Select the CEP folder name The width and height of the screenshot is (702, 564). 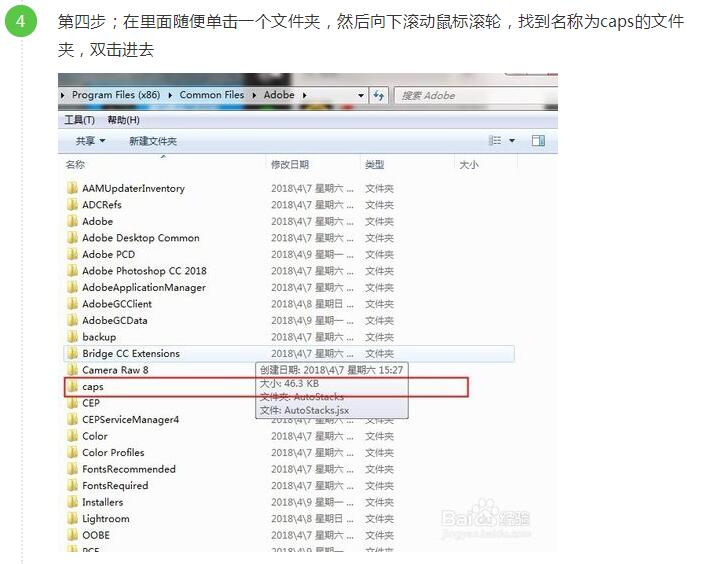(91, 403)
